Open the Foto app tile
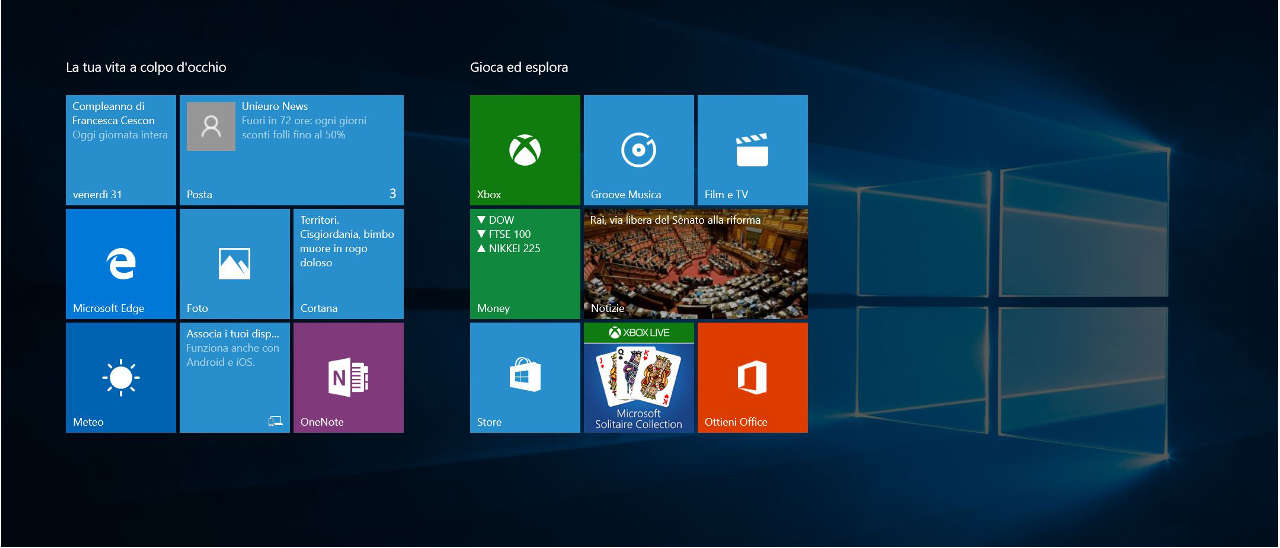The height and width of the screenshot is (548, 1280). [235, 264]
